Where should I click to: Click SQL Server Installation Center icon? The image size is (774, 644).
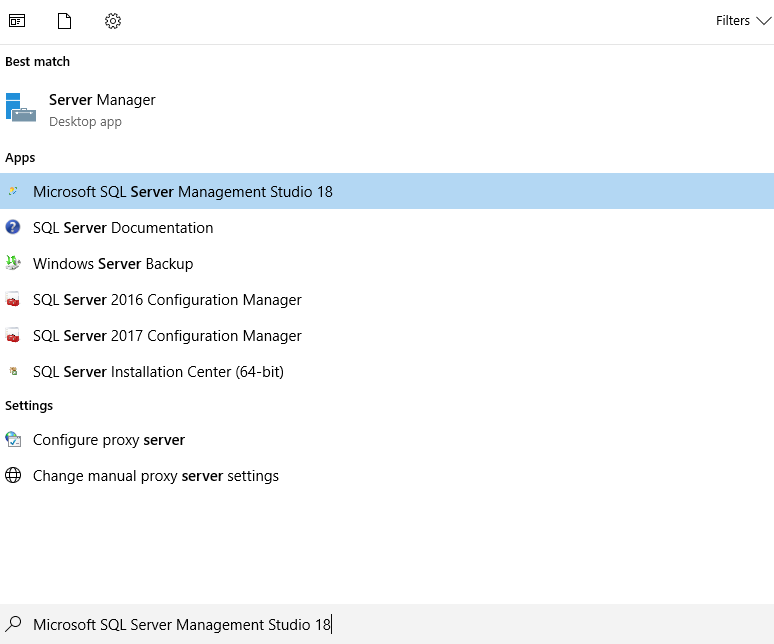[x=13, y=371]
